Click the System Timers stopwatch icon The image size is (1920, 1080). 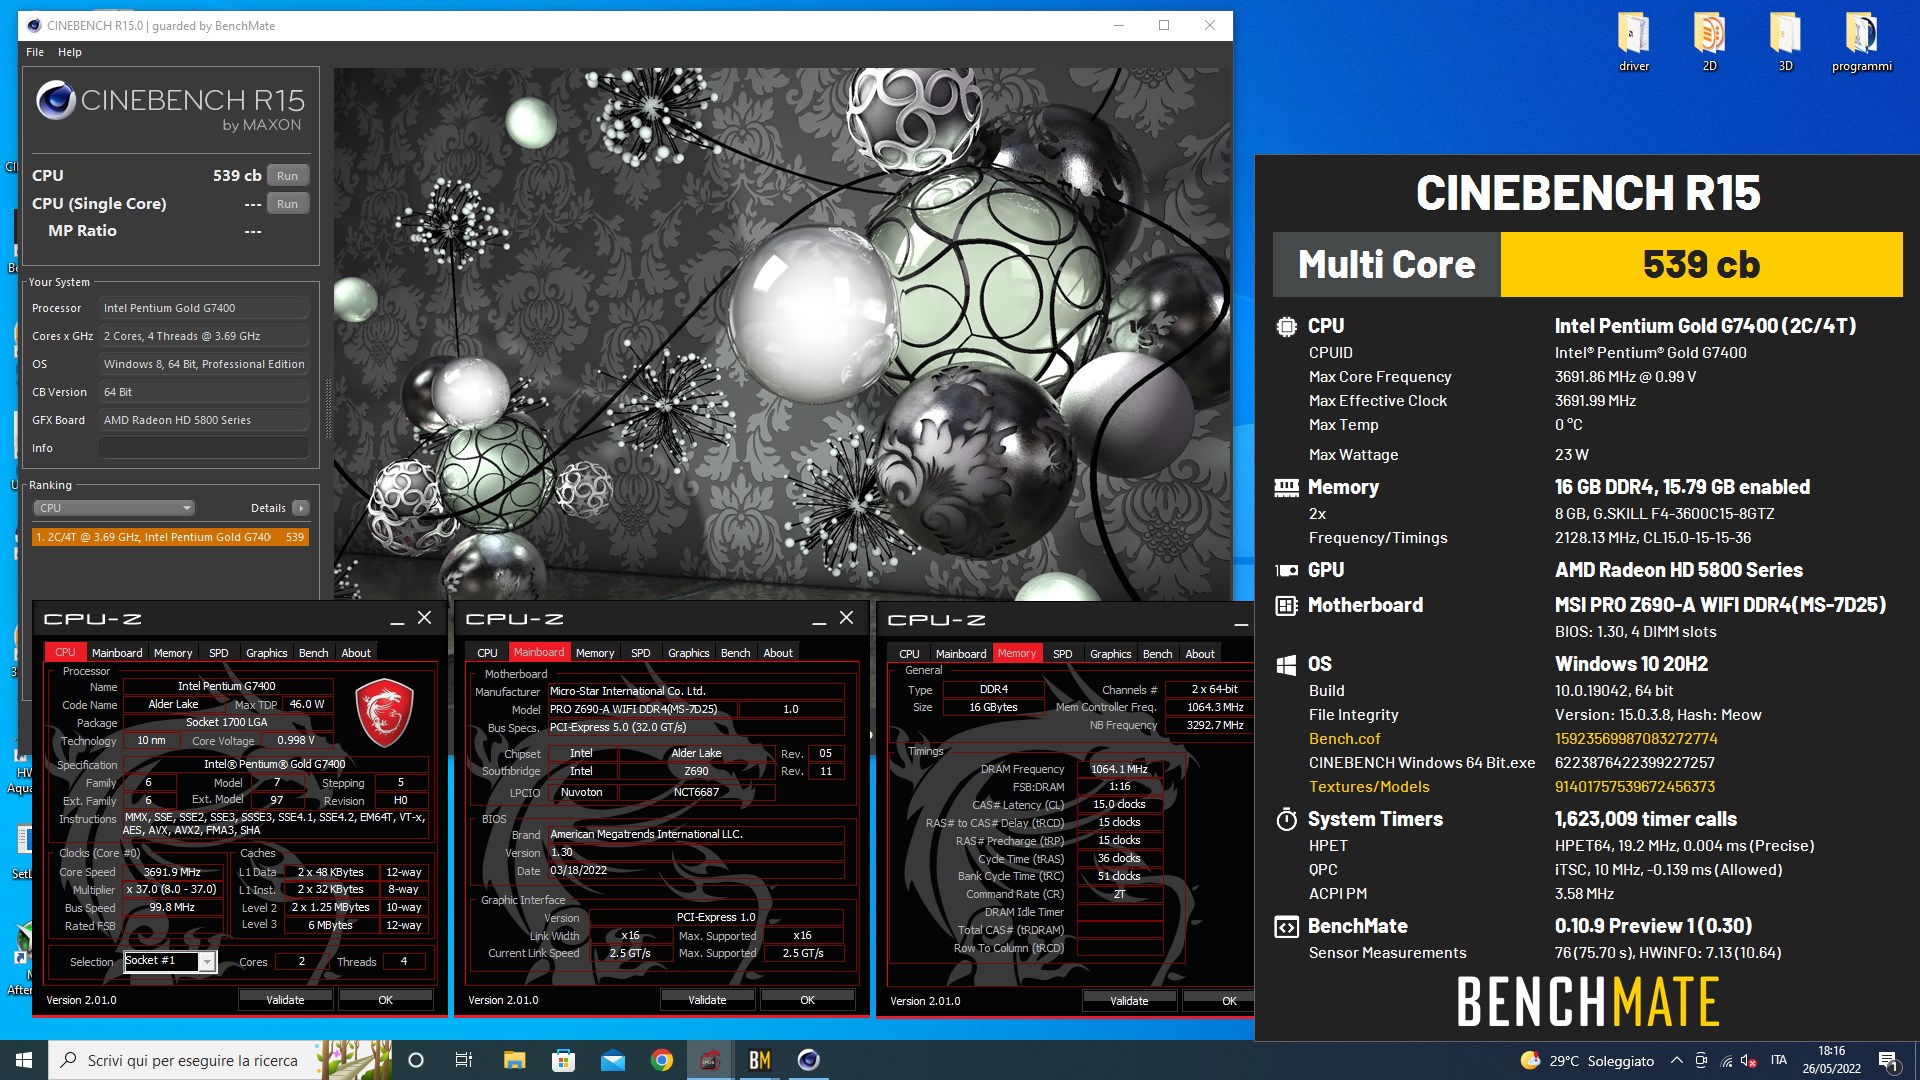[1286, 819]
